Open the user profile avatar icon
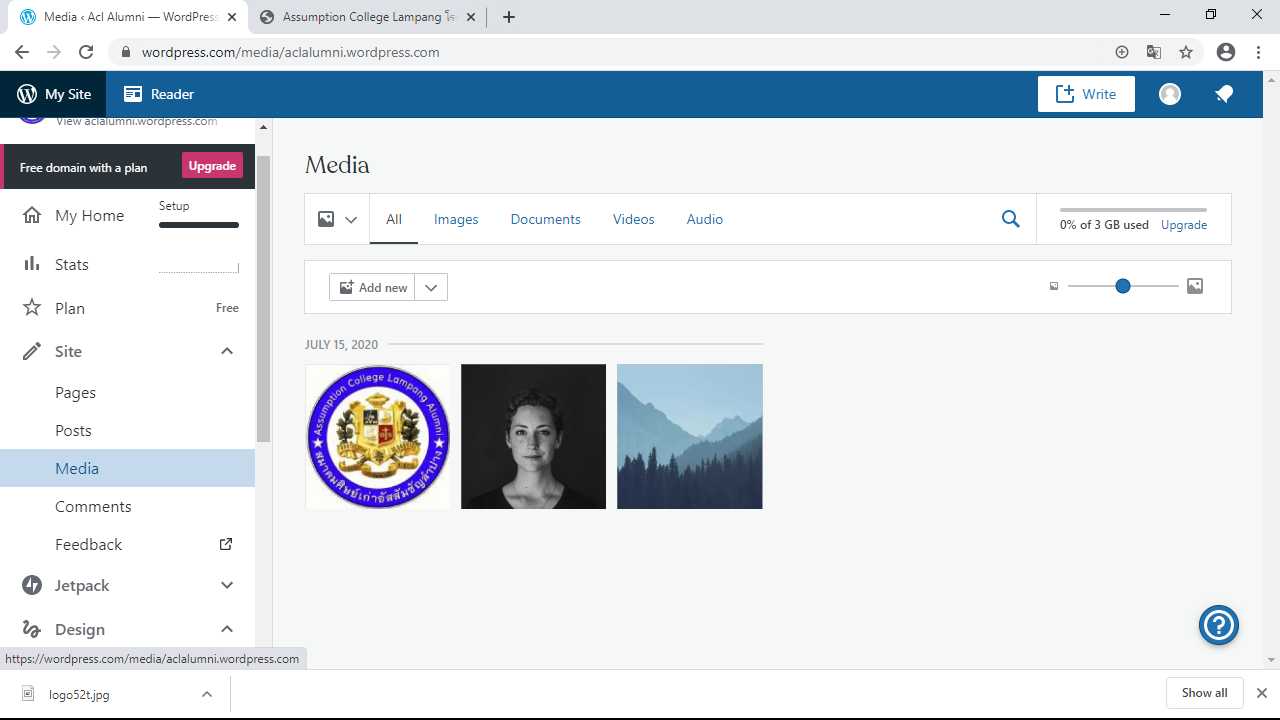Screen dimensions: 1280x720 1170,94
